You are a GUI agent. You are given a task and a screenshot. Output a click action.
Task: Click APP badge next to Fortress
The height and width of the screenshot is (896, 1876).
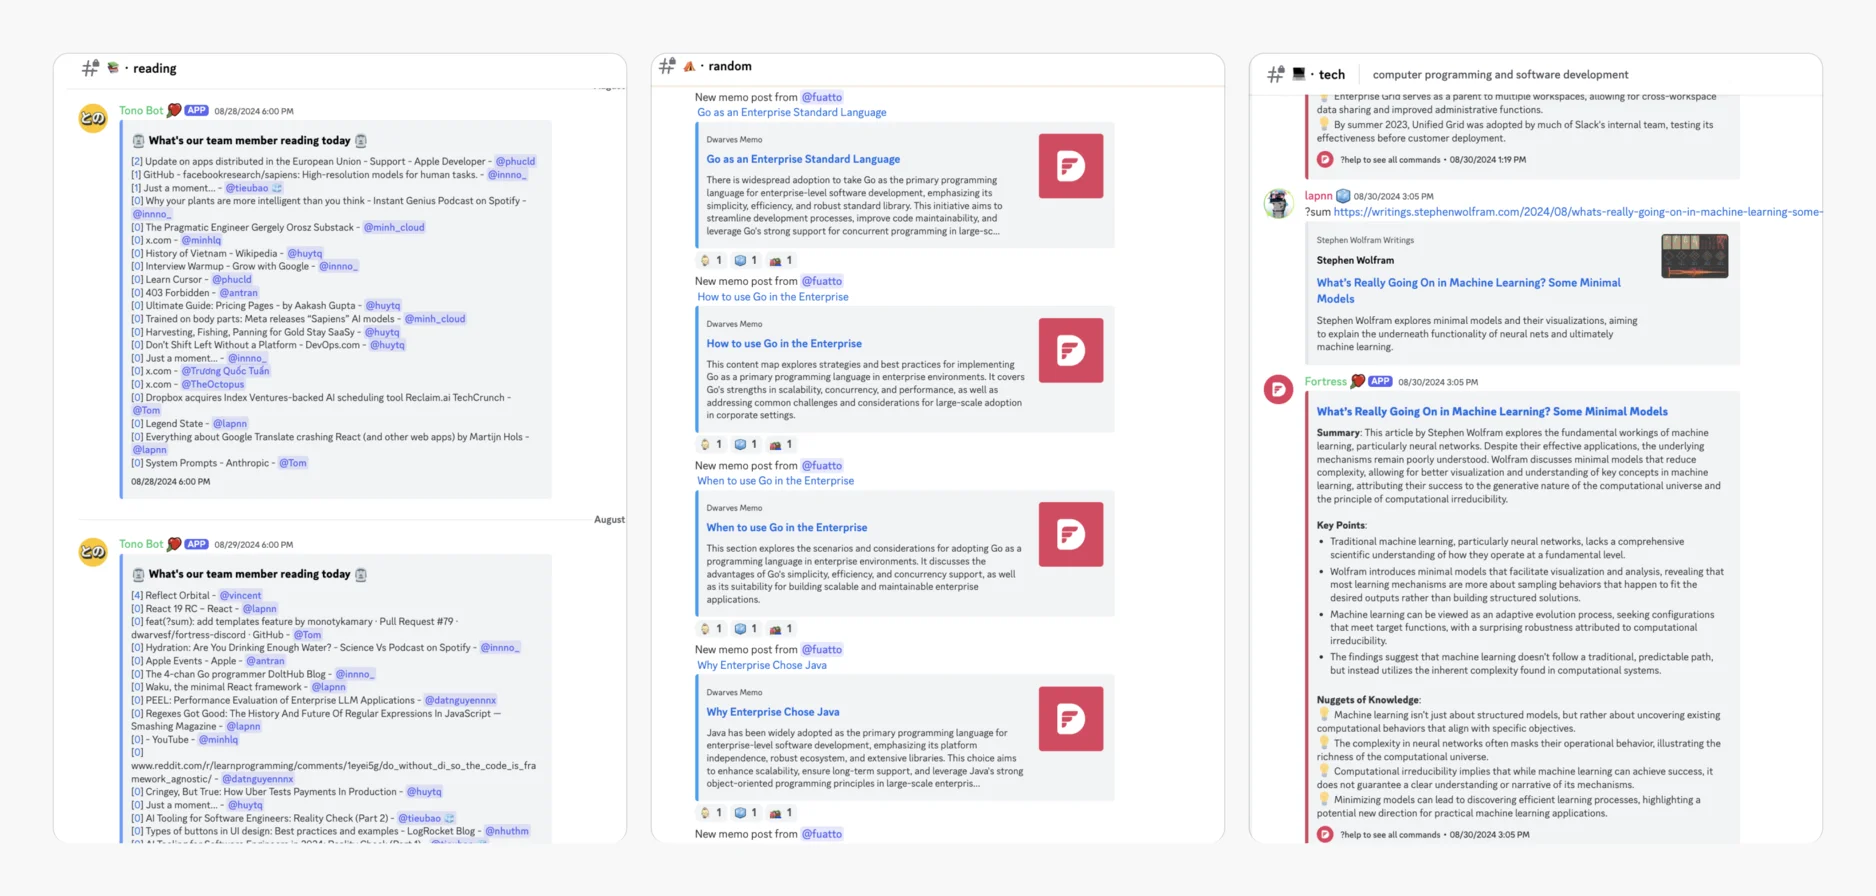point(1381,381)
